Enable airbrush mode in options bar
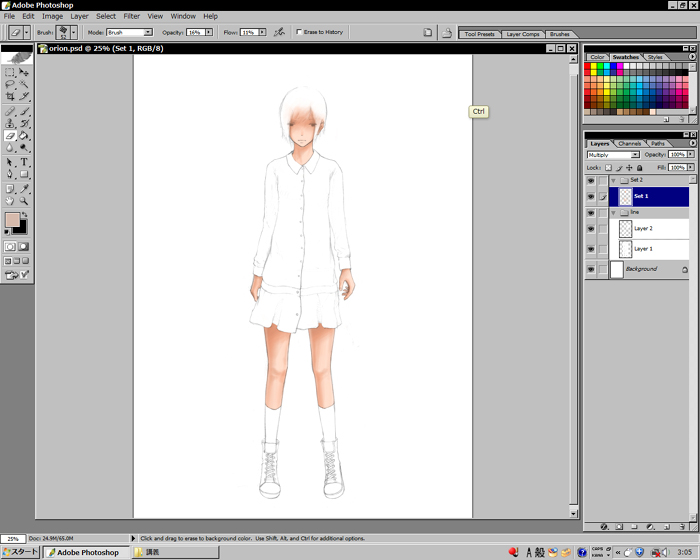 click(x=279, y=32)
